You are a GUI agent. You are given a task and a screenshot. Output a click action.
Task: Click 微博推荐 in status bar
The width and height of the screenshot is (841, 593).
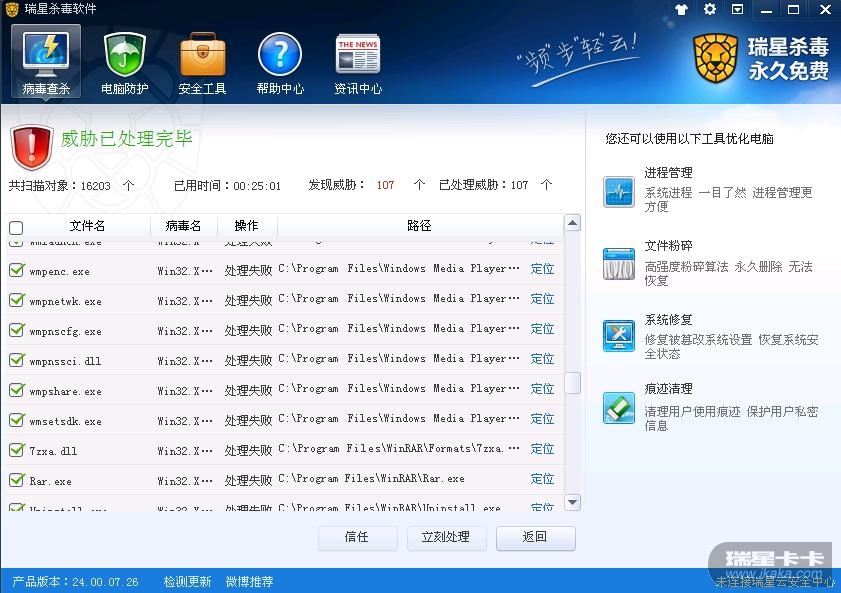pyautogui.click(x=249, y=582)
